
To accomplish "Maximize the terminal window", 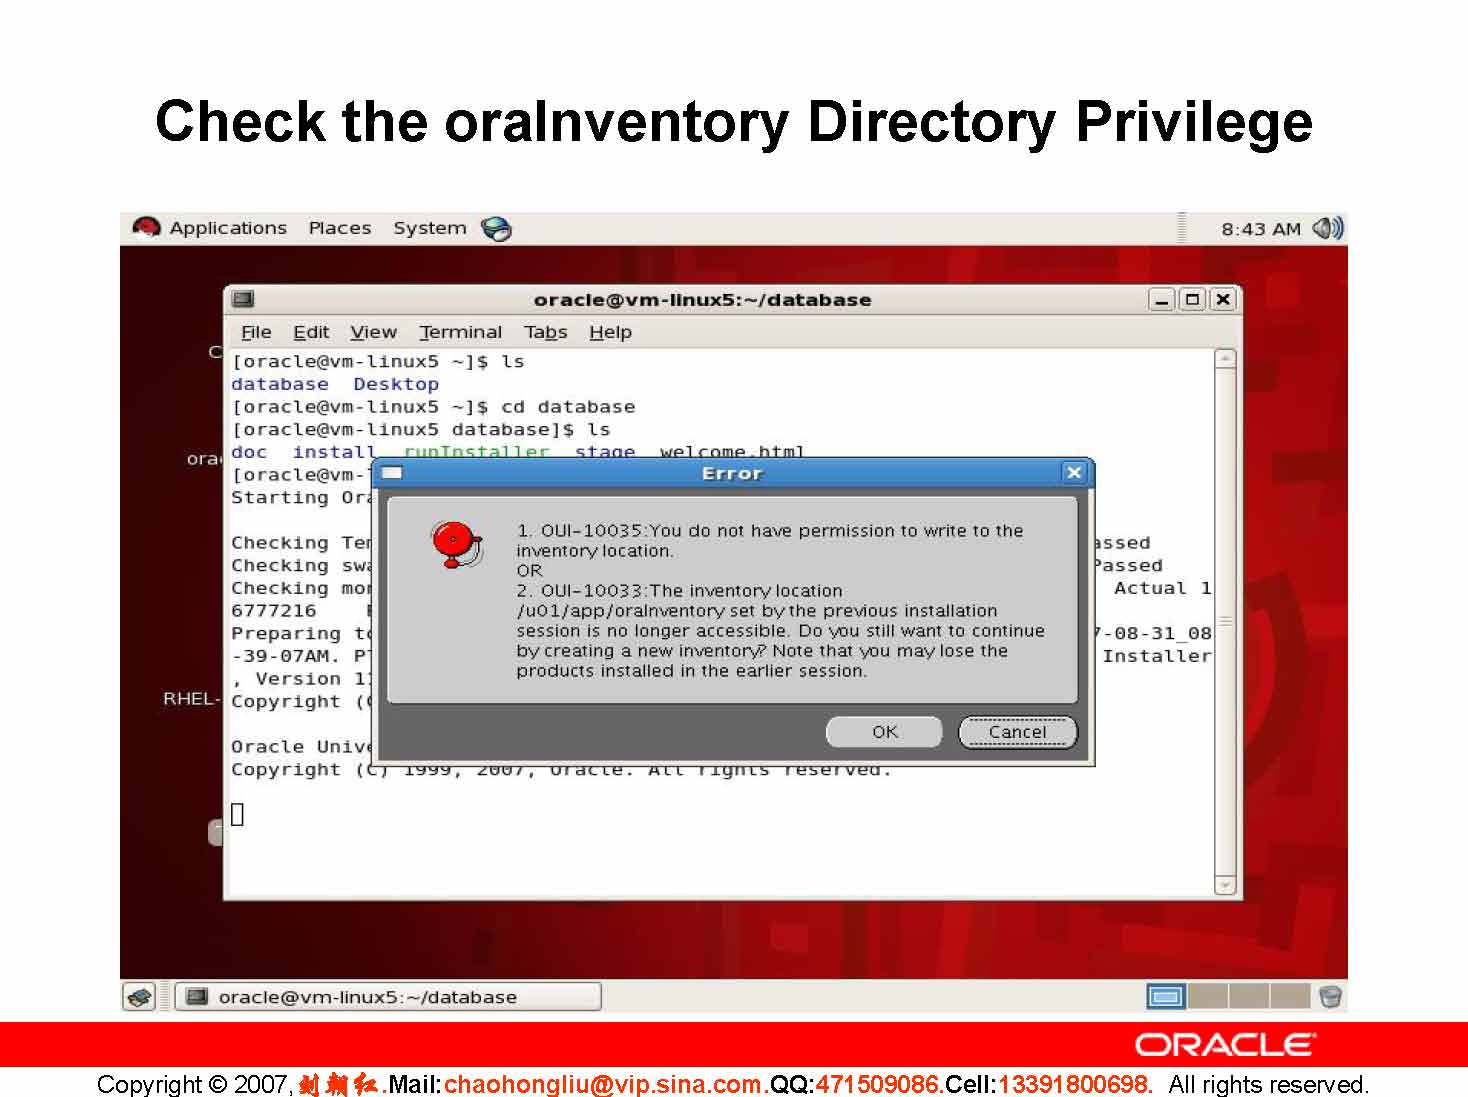I will pos(1192,299).
